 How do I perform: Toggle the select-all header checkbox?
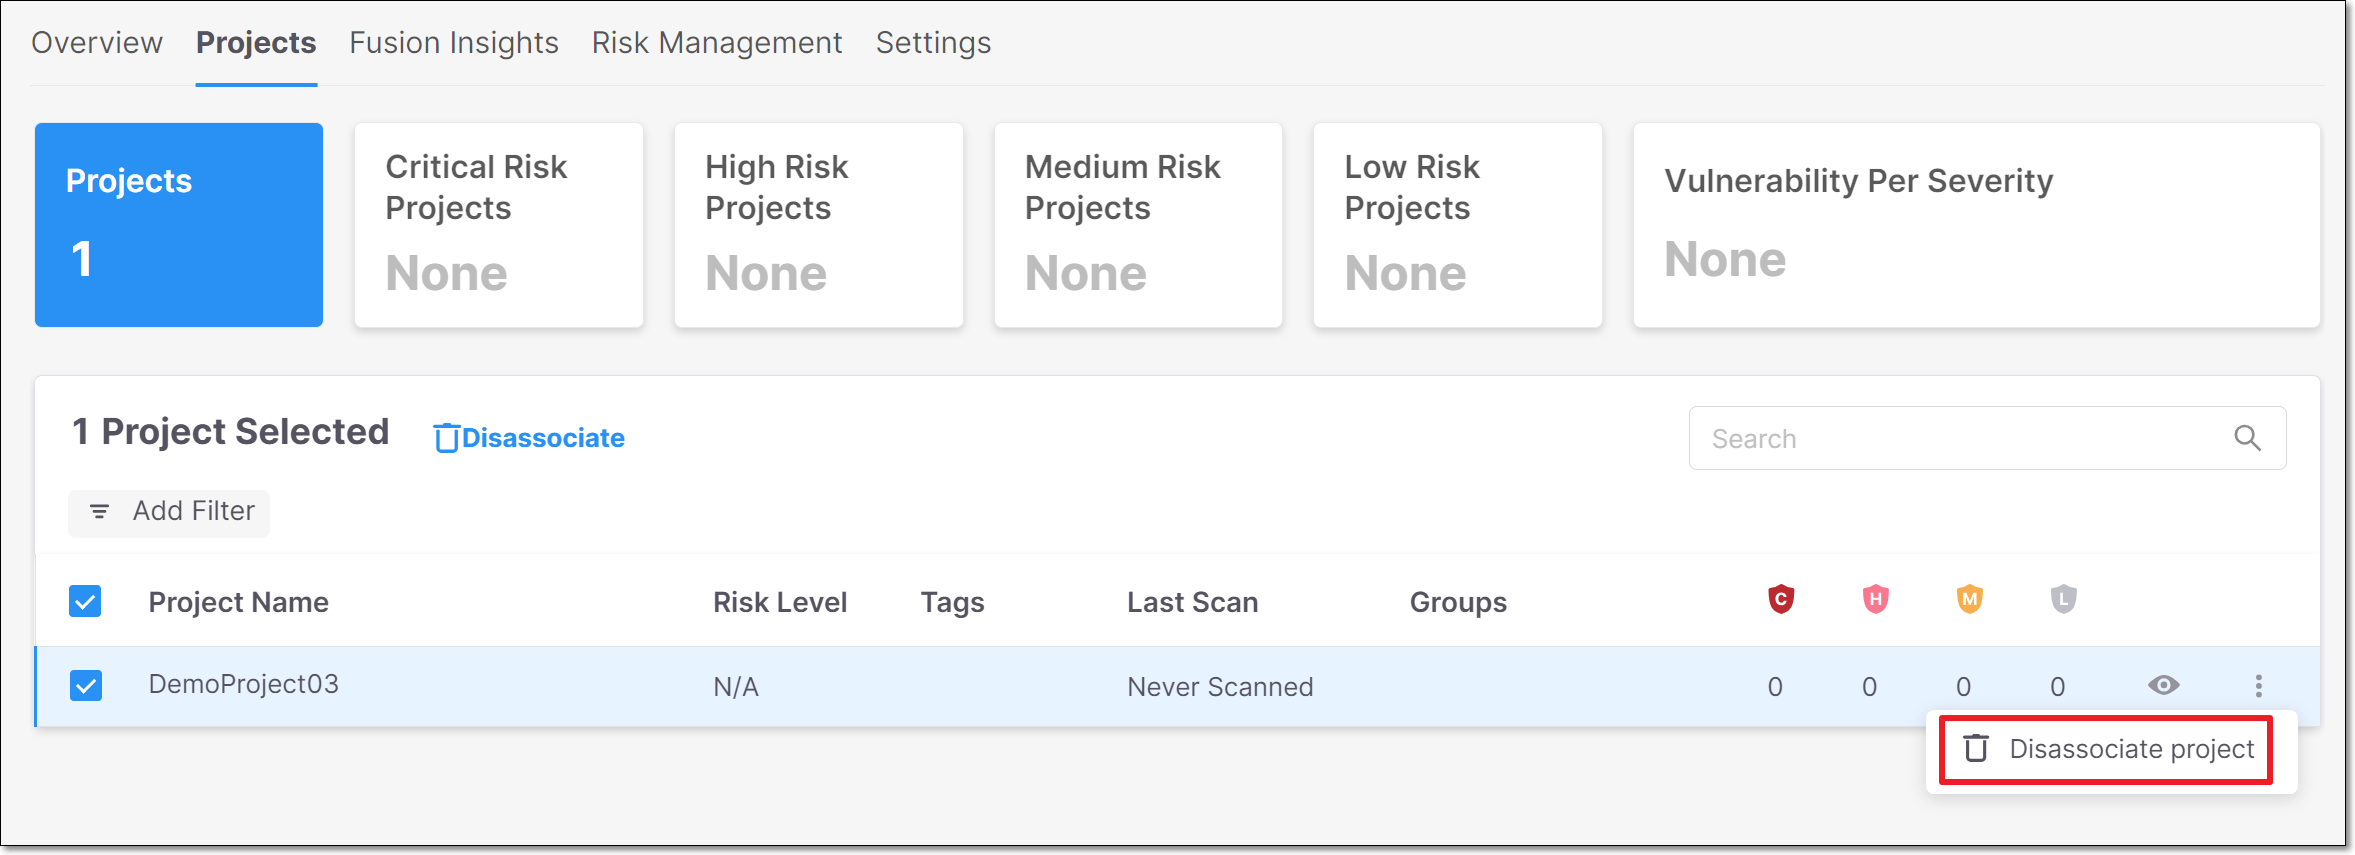point(85,602)
